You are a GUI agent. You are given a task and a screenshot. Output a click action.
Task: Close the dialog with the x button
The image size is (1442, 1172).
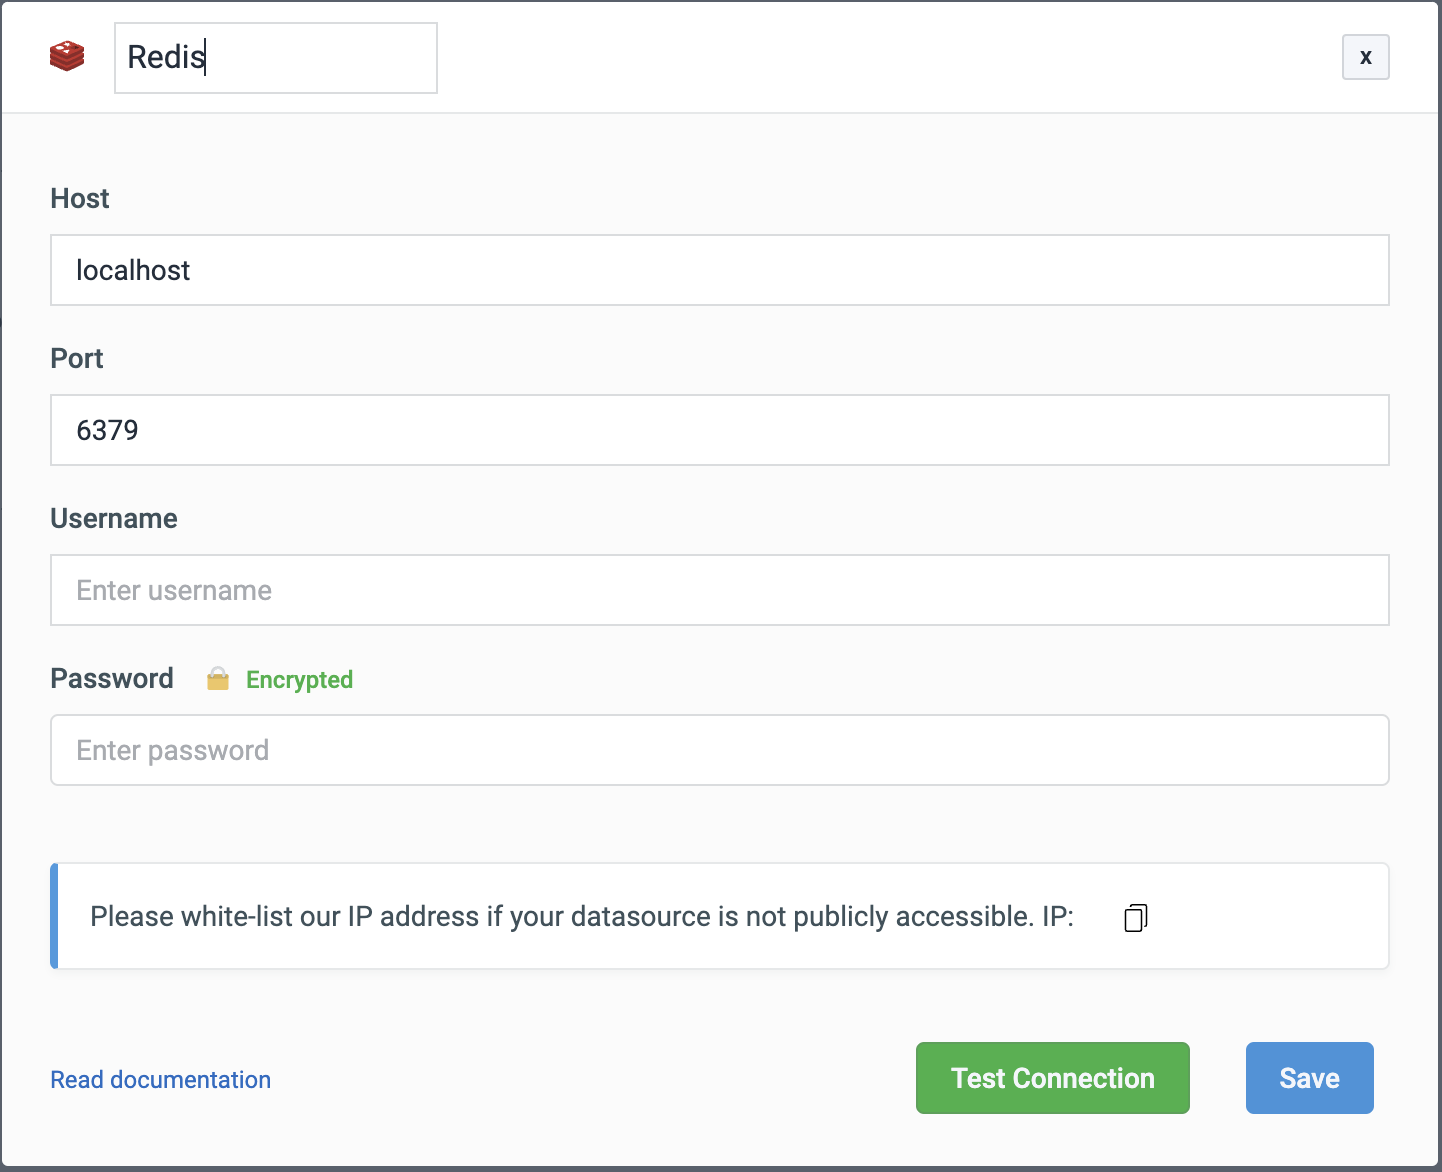1365,57
